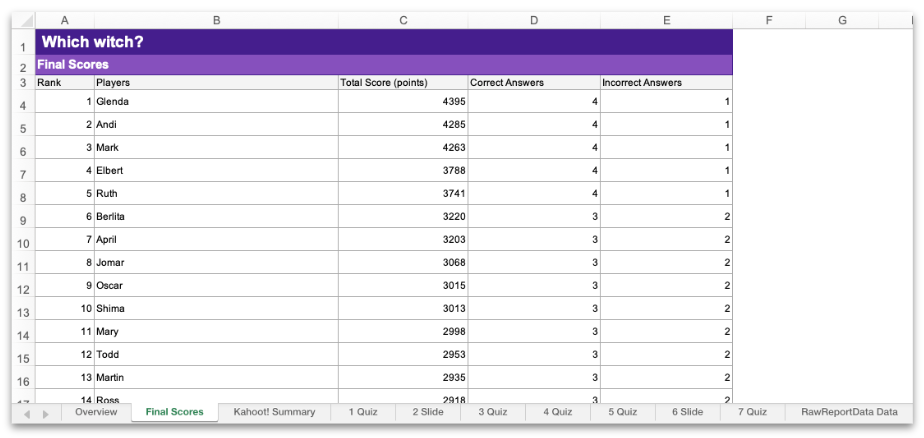Open the Kahoot! Summary sheet tab

(x=274, y=412)
